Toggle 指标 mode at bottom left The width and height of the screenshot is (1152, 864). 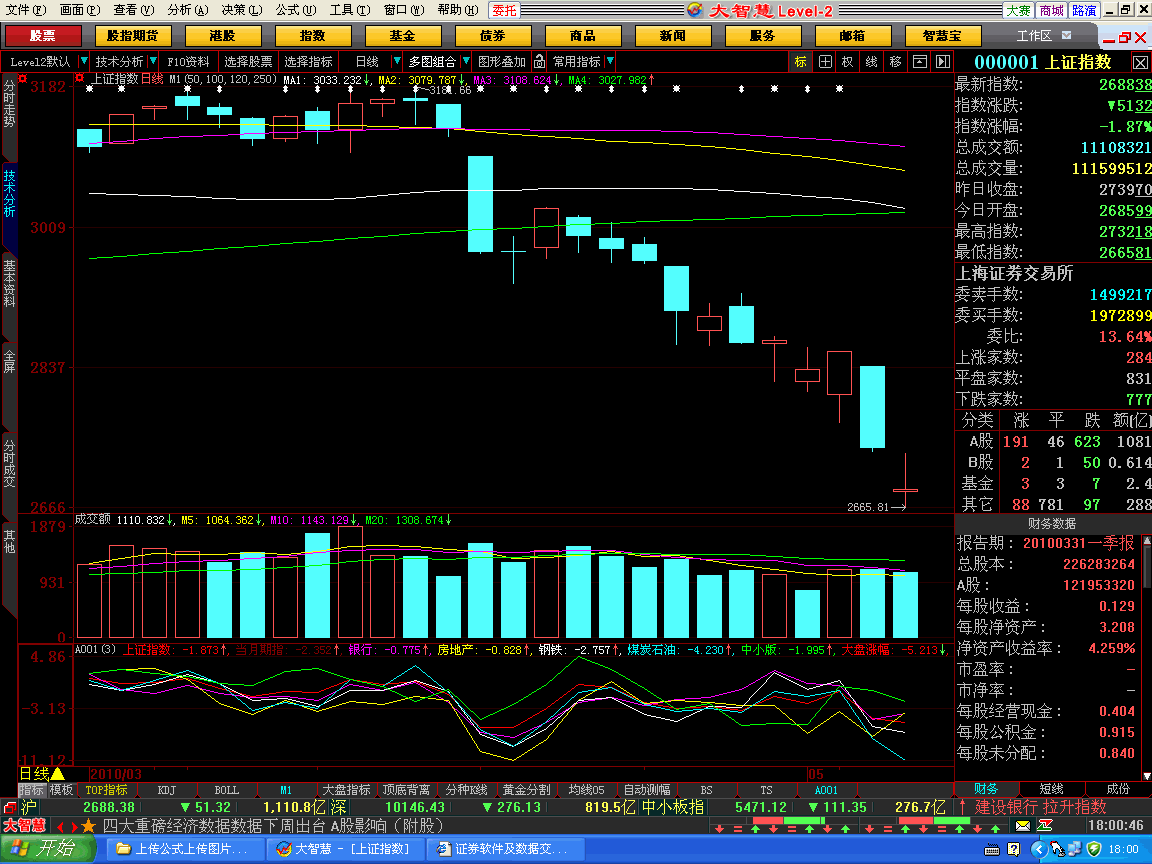32,790
